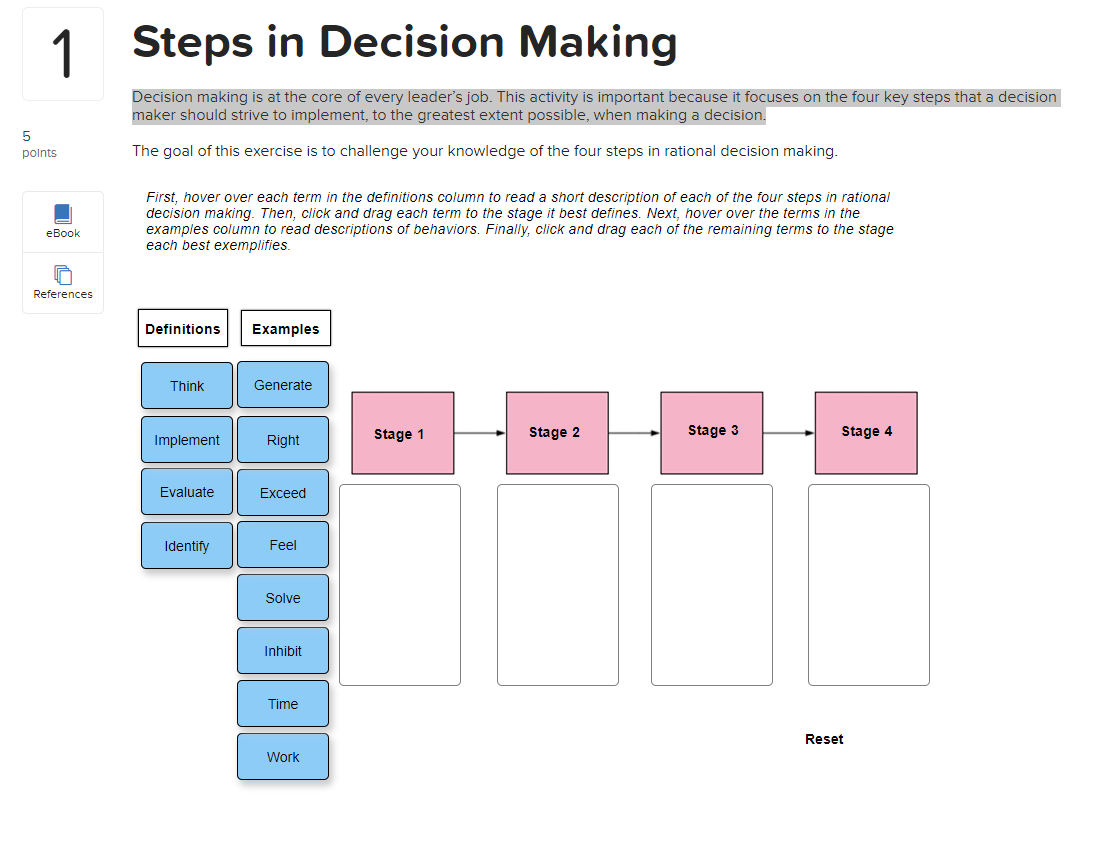Click the Work example tile
The image size is (1099, 849).
point(283,756)
